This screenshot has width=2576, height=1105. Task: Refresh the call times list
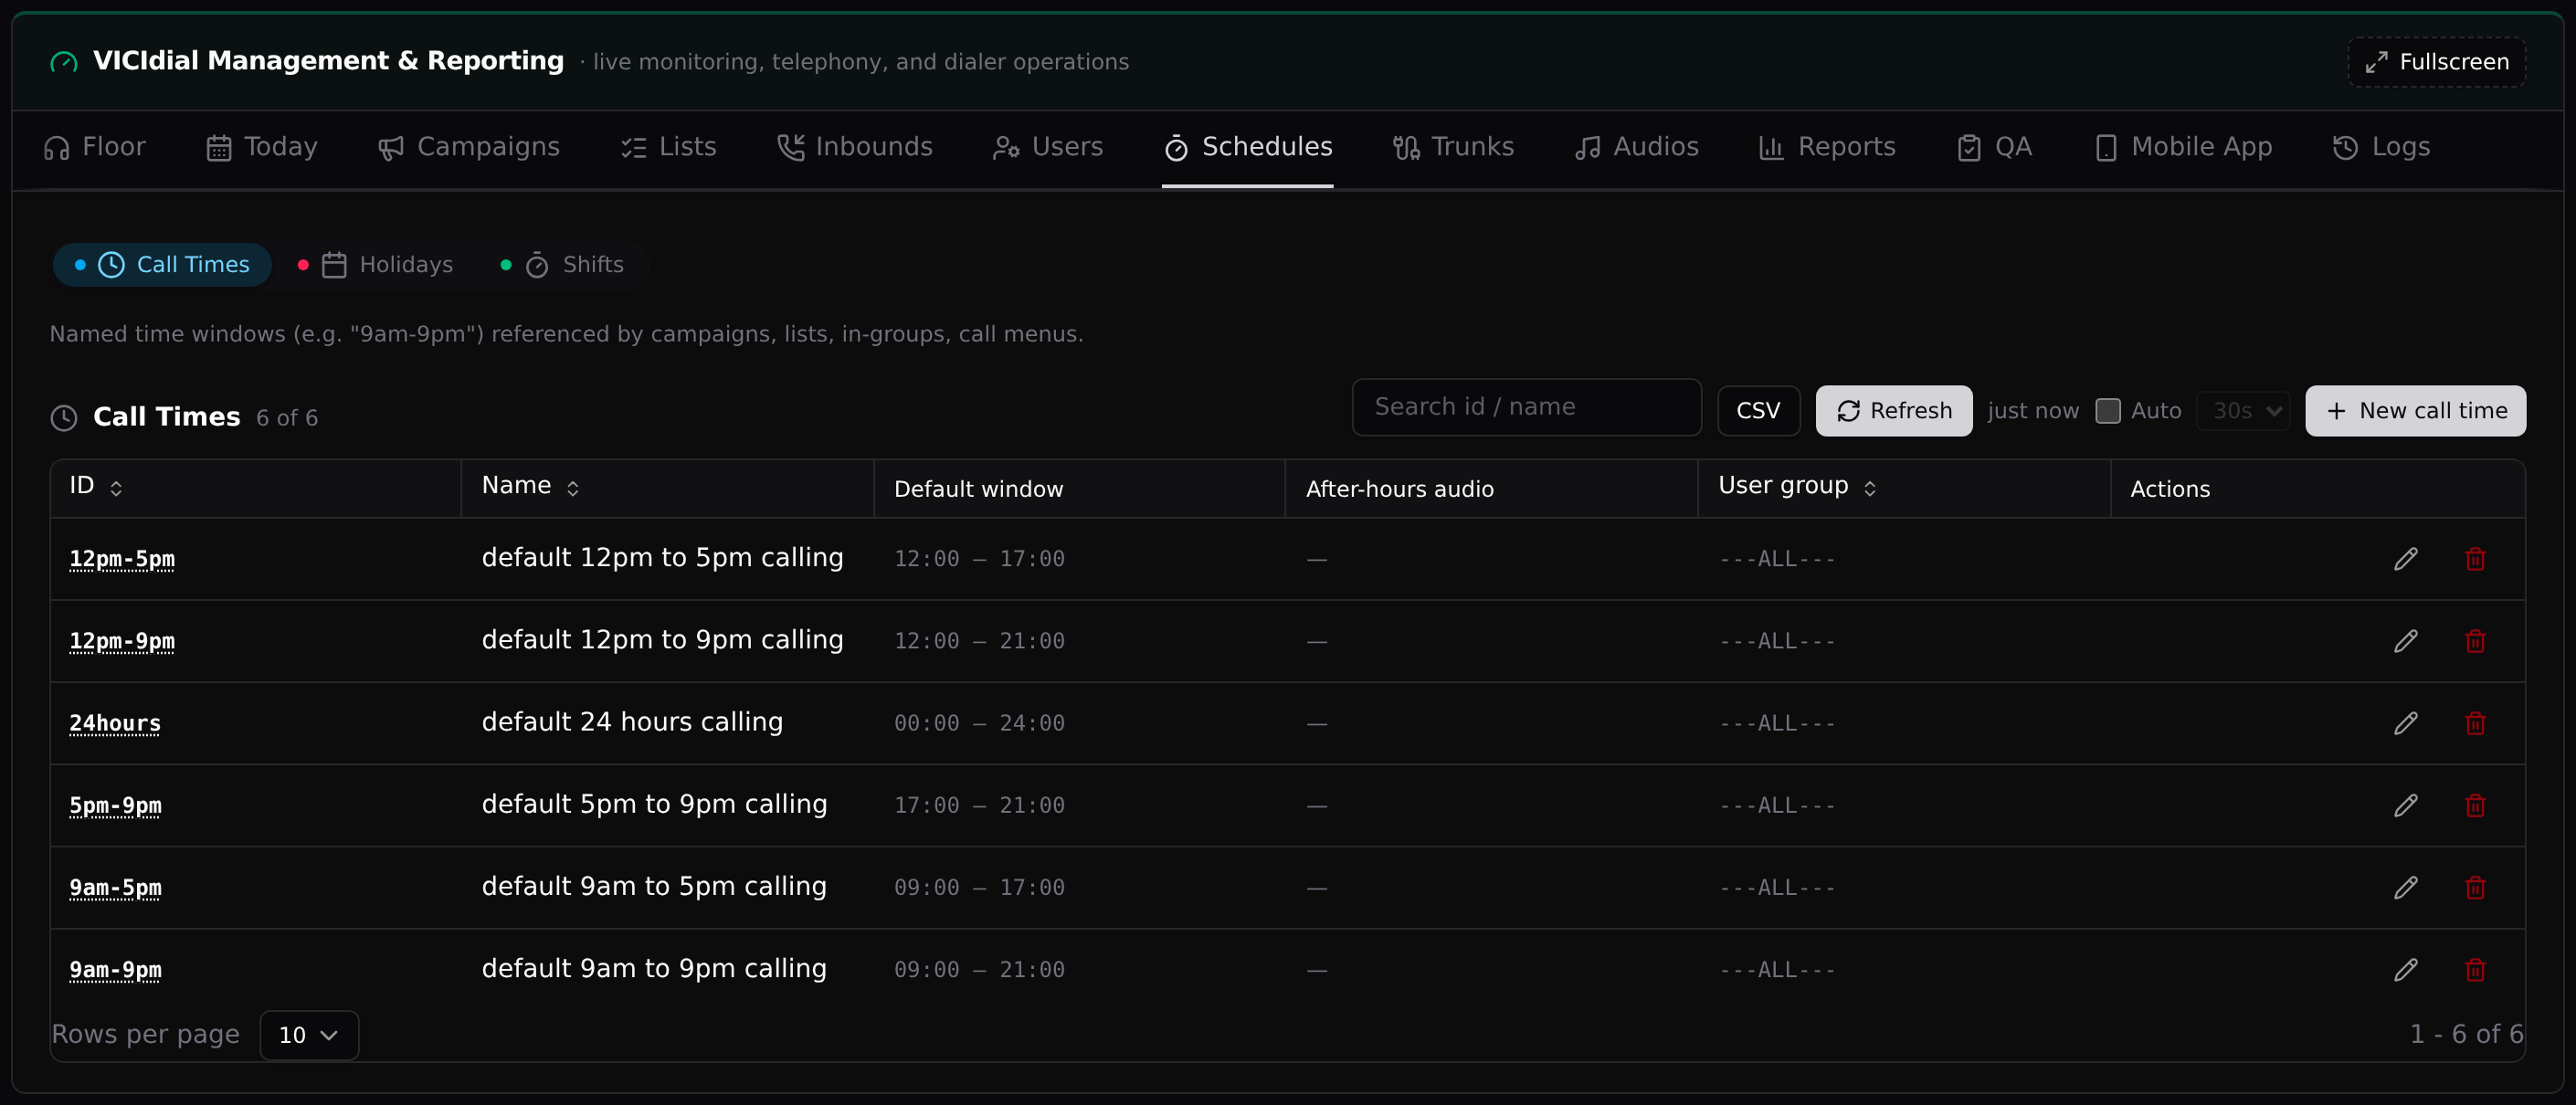[x=1894, y=411]
